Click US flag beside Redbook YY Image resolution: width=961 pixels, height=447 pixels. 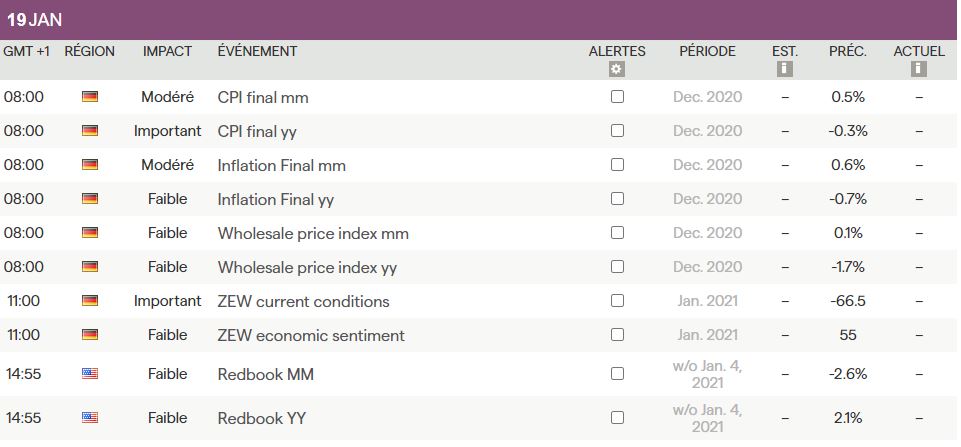tap(90, 417)
